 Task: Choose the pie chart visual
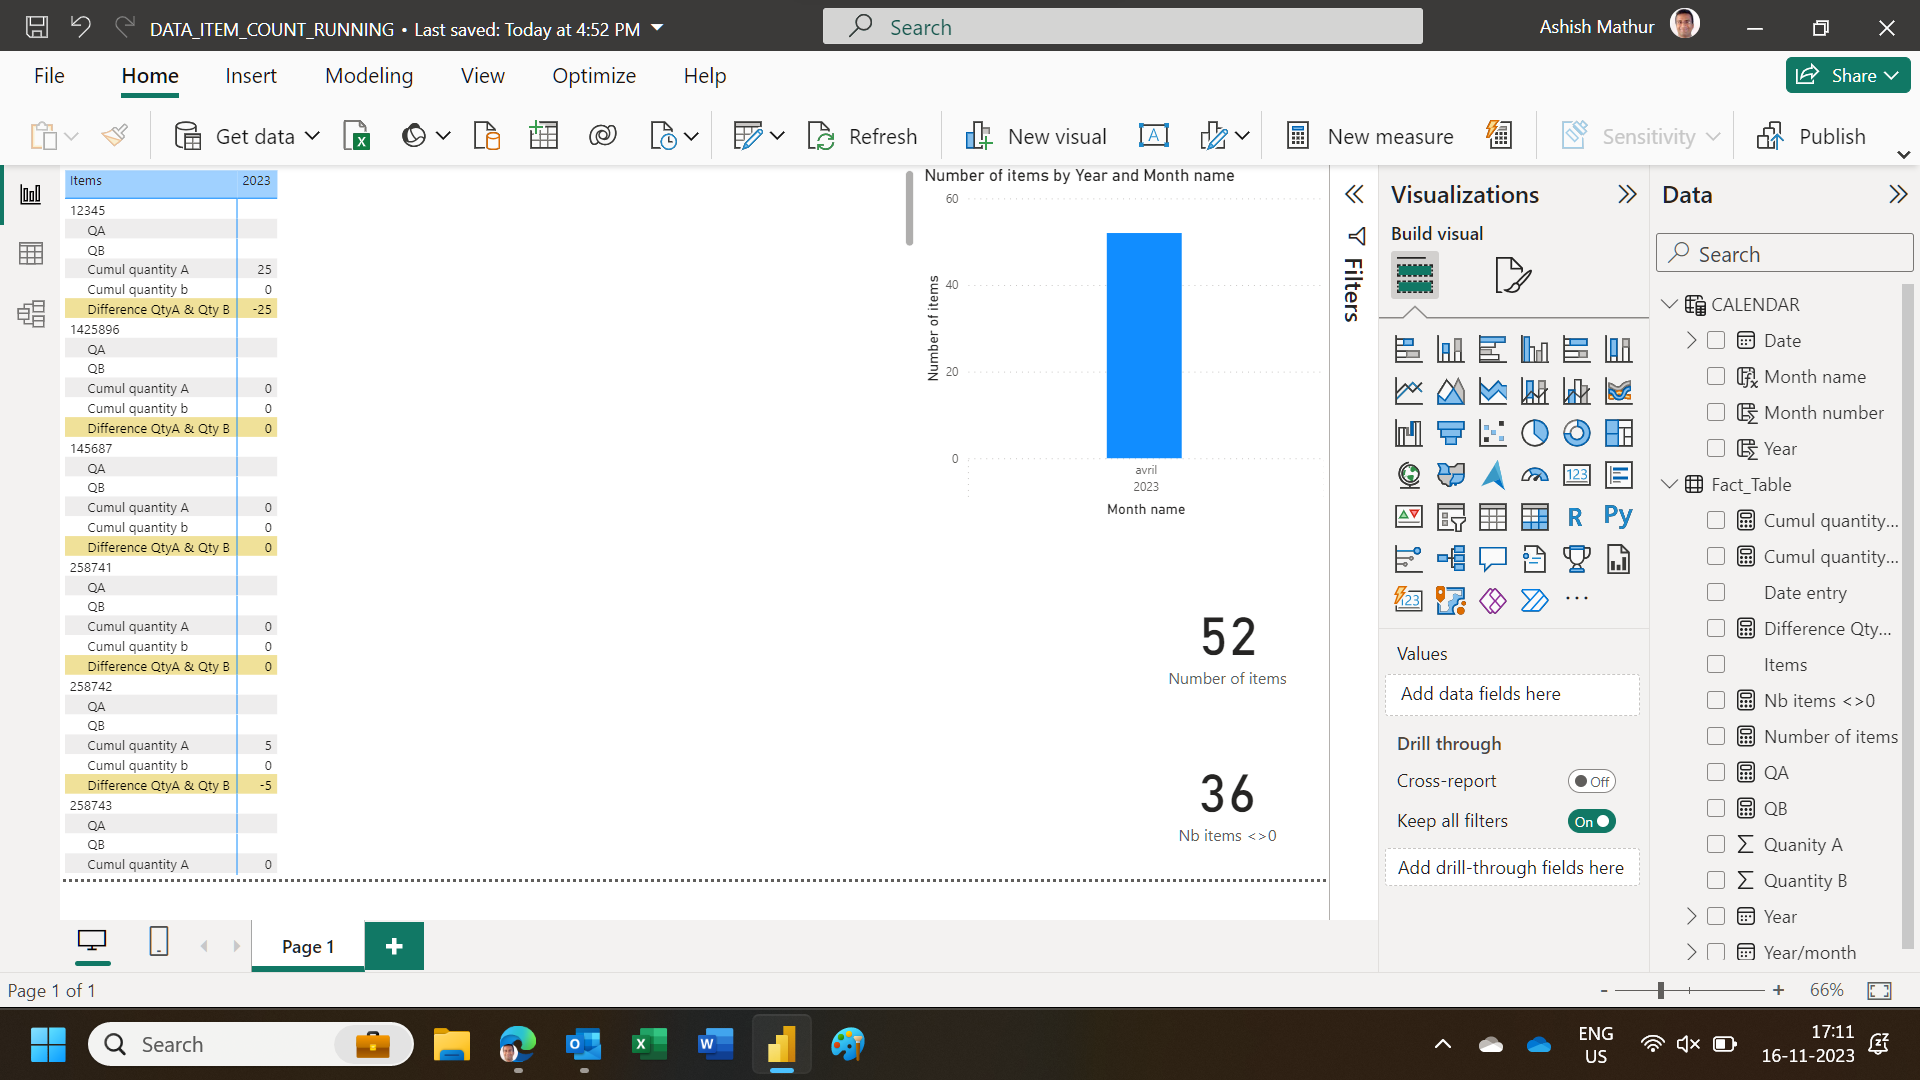click(1534, 433)
